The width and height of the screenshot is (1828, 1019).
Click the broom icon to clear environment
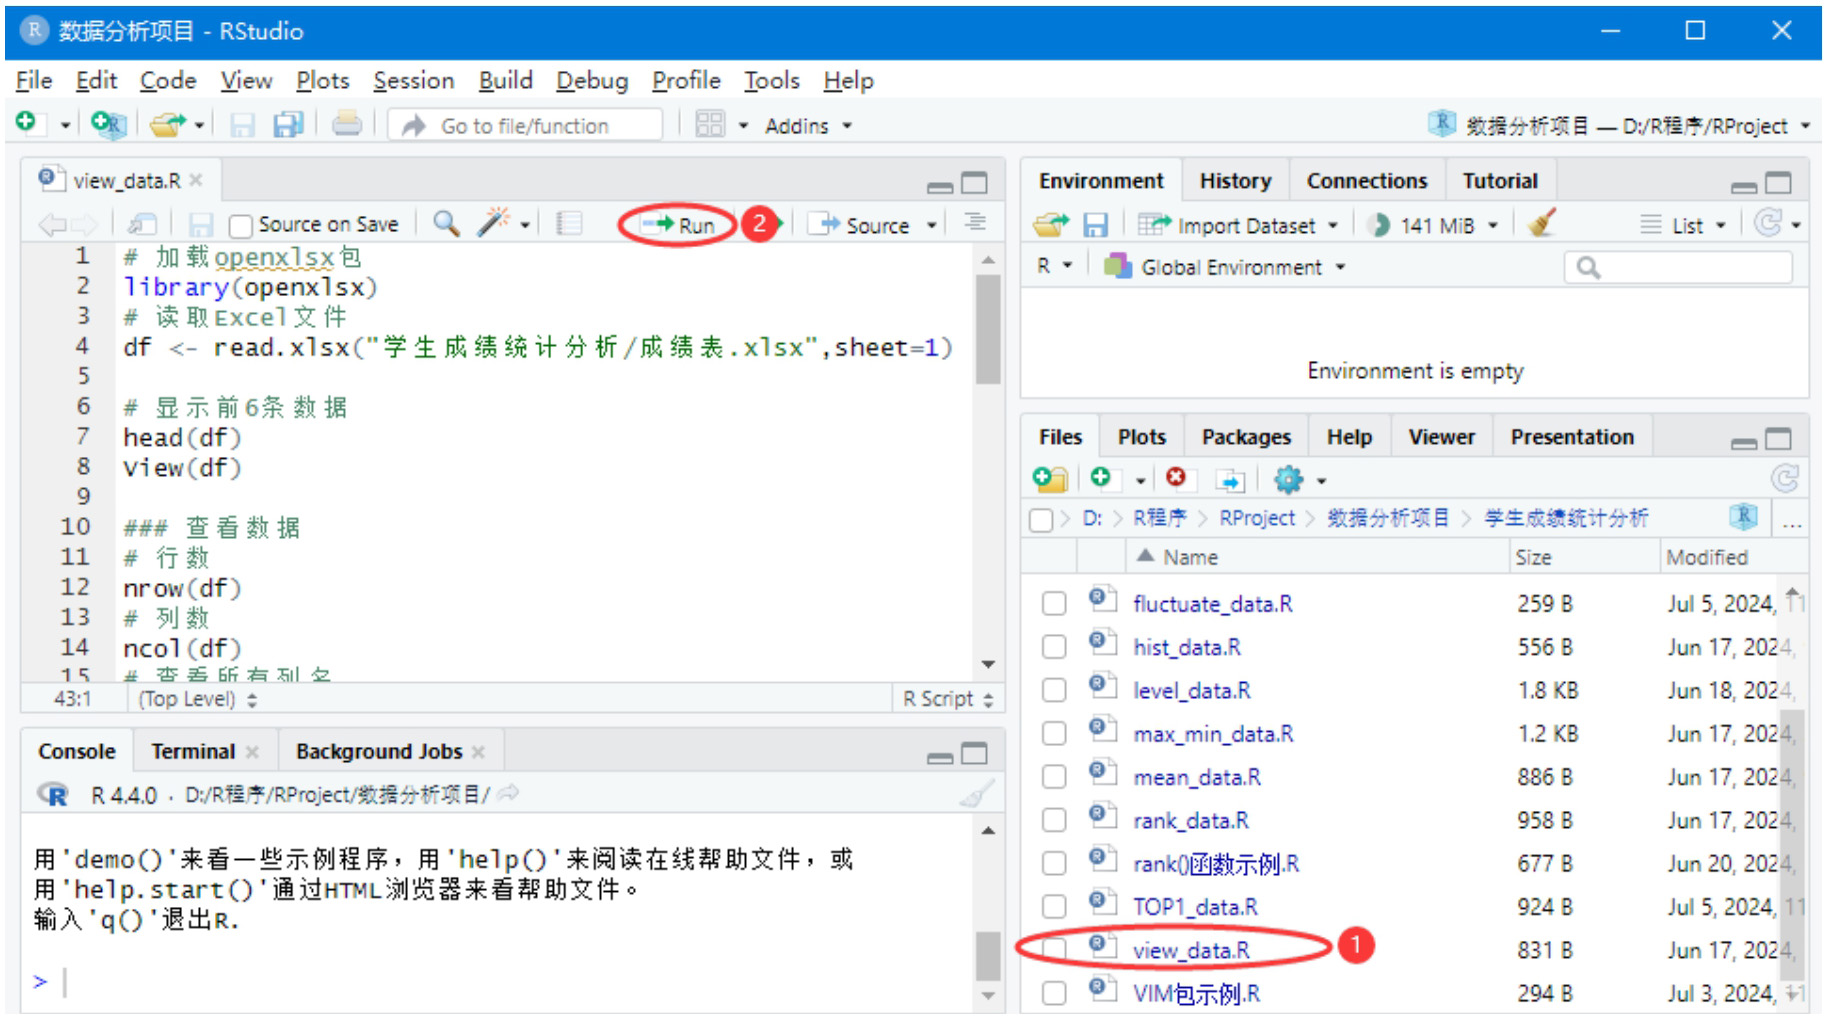(1541, 224)
